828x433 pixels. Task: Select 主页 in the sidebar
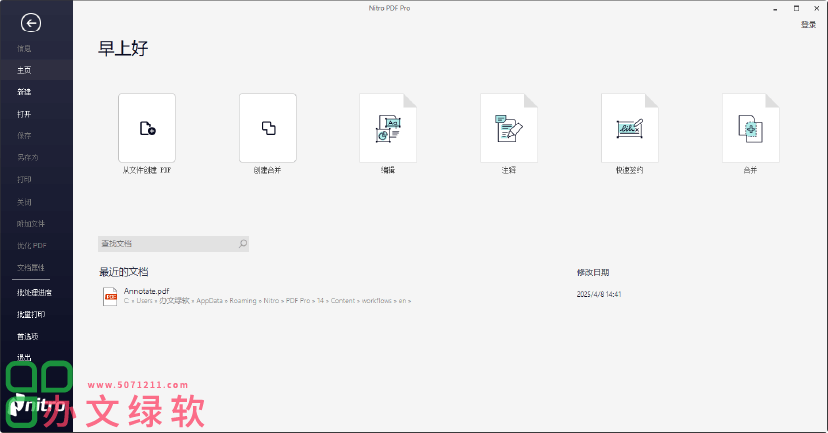point(24,70)
